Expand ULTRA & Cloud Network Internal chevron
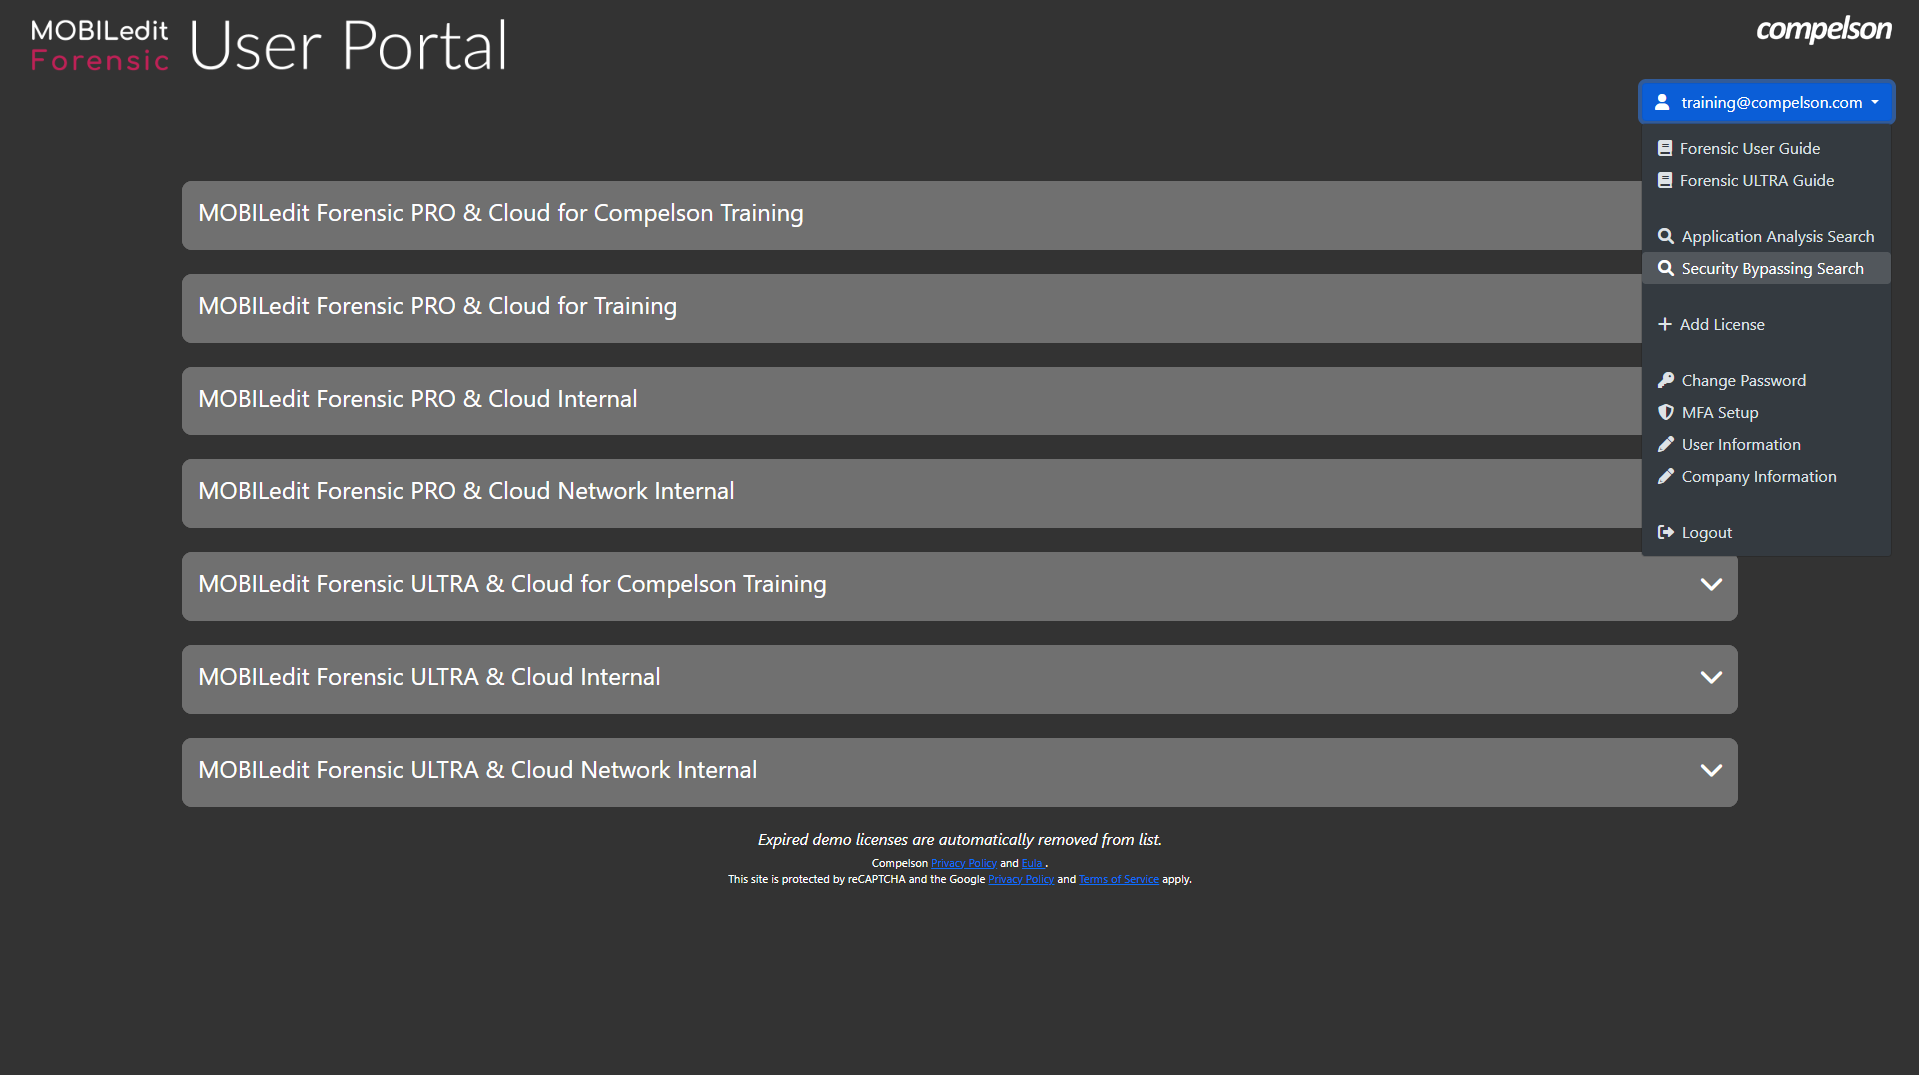1919x1075 pixels. tap(1711, 771)
